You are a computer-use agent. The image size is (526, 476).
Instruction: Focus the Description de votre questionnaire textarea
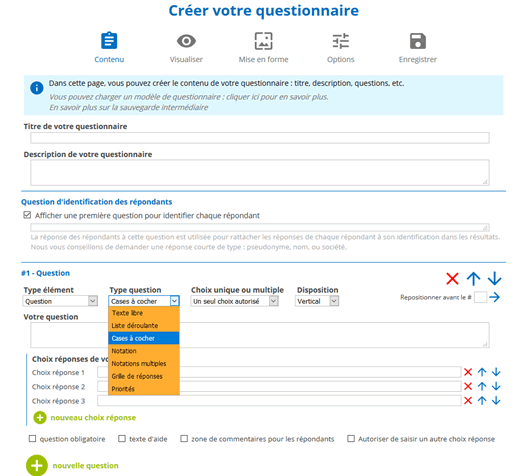click(x=260, y=172)
